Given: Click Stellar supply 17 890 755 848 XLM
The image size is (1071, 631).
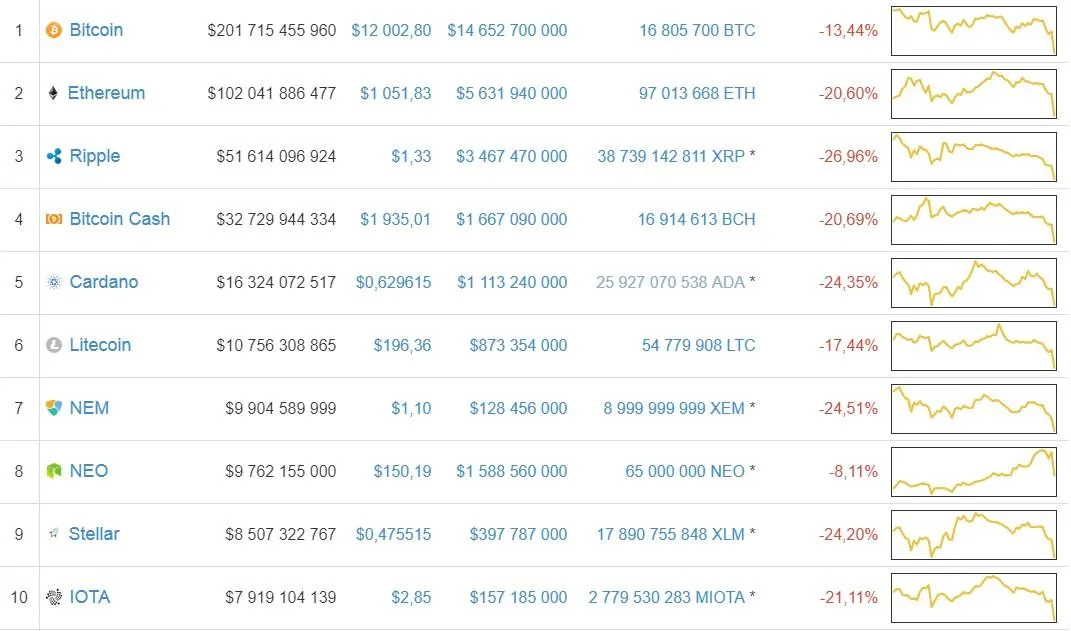Looking at the screenshot, I should pyautogui.click(x=670, y=534).
